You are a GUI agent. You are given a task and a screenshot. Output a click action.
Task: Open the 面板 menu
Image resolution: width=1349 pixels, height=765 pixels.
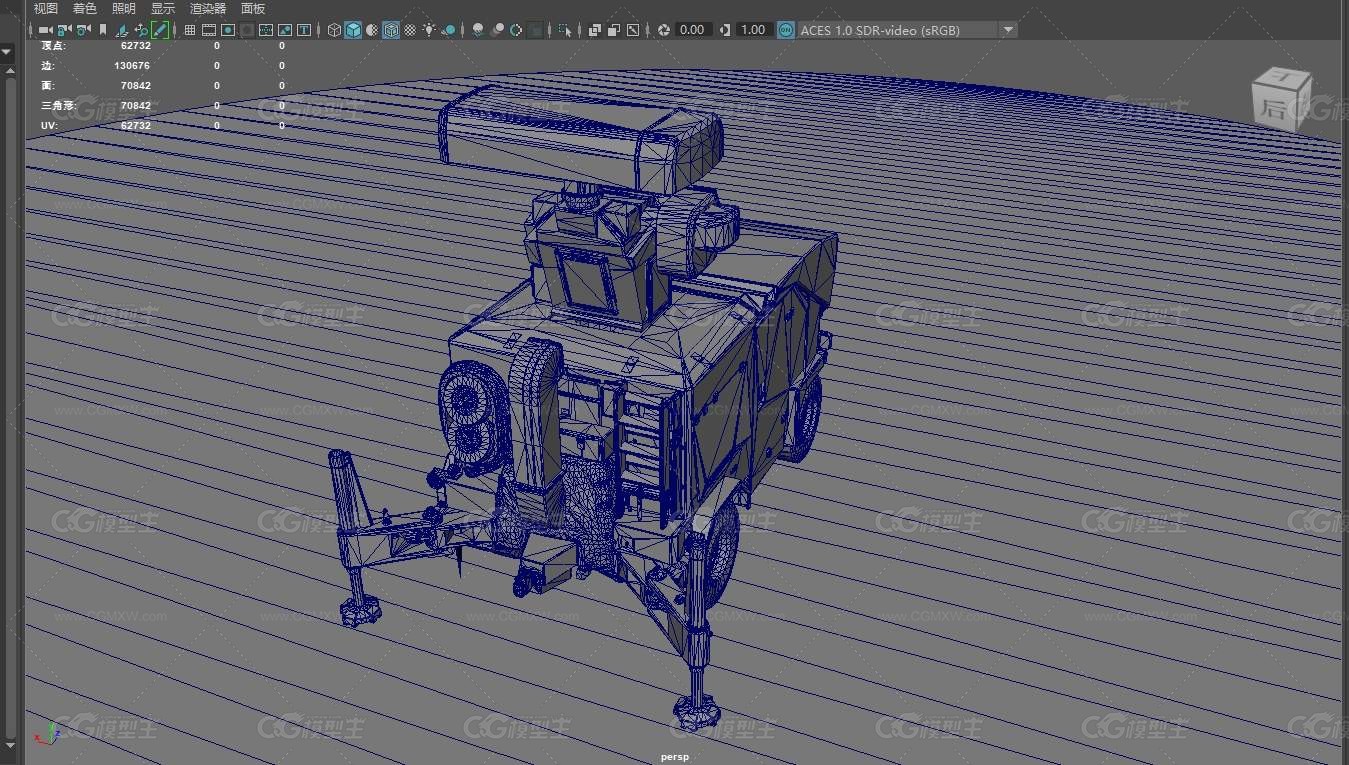pos(253,8)
